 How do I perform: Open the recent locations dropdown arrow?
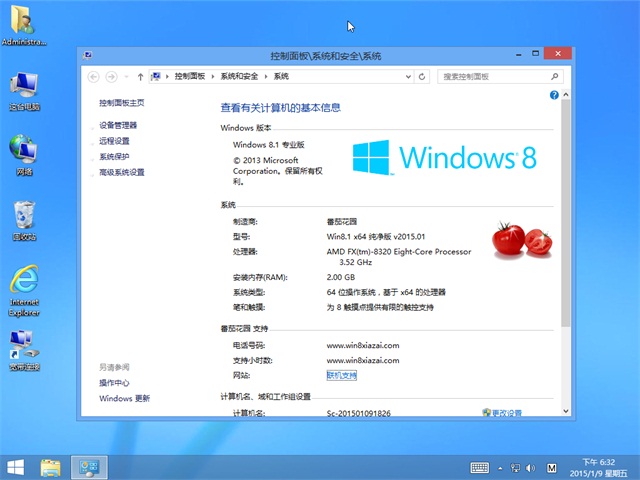coord(126,76)
